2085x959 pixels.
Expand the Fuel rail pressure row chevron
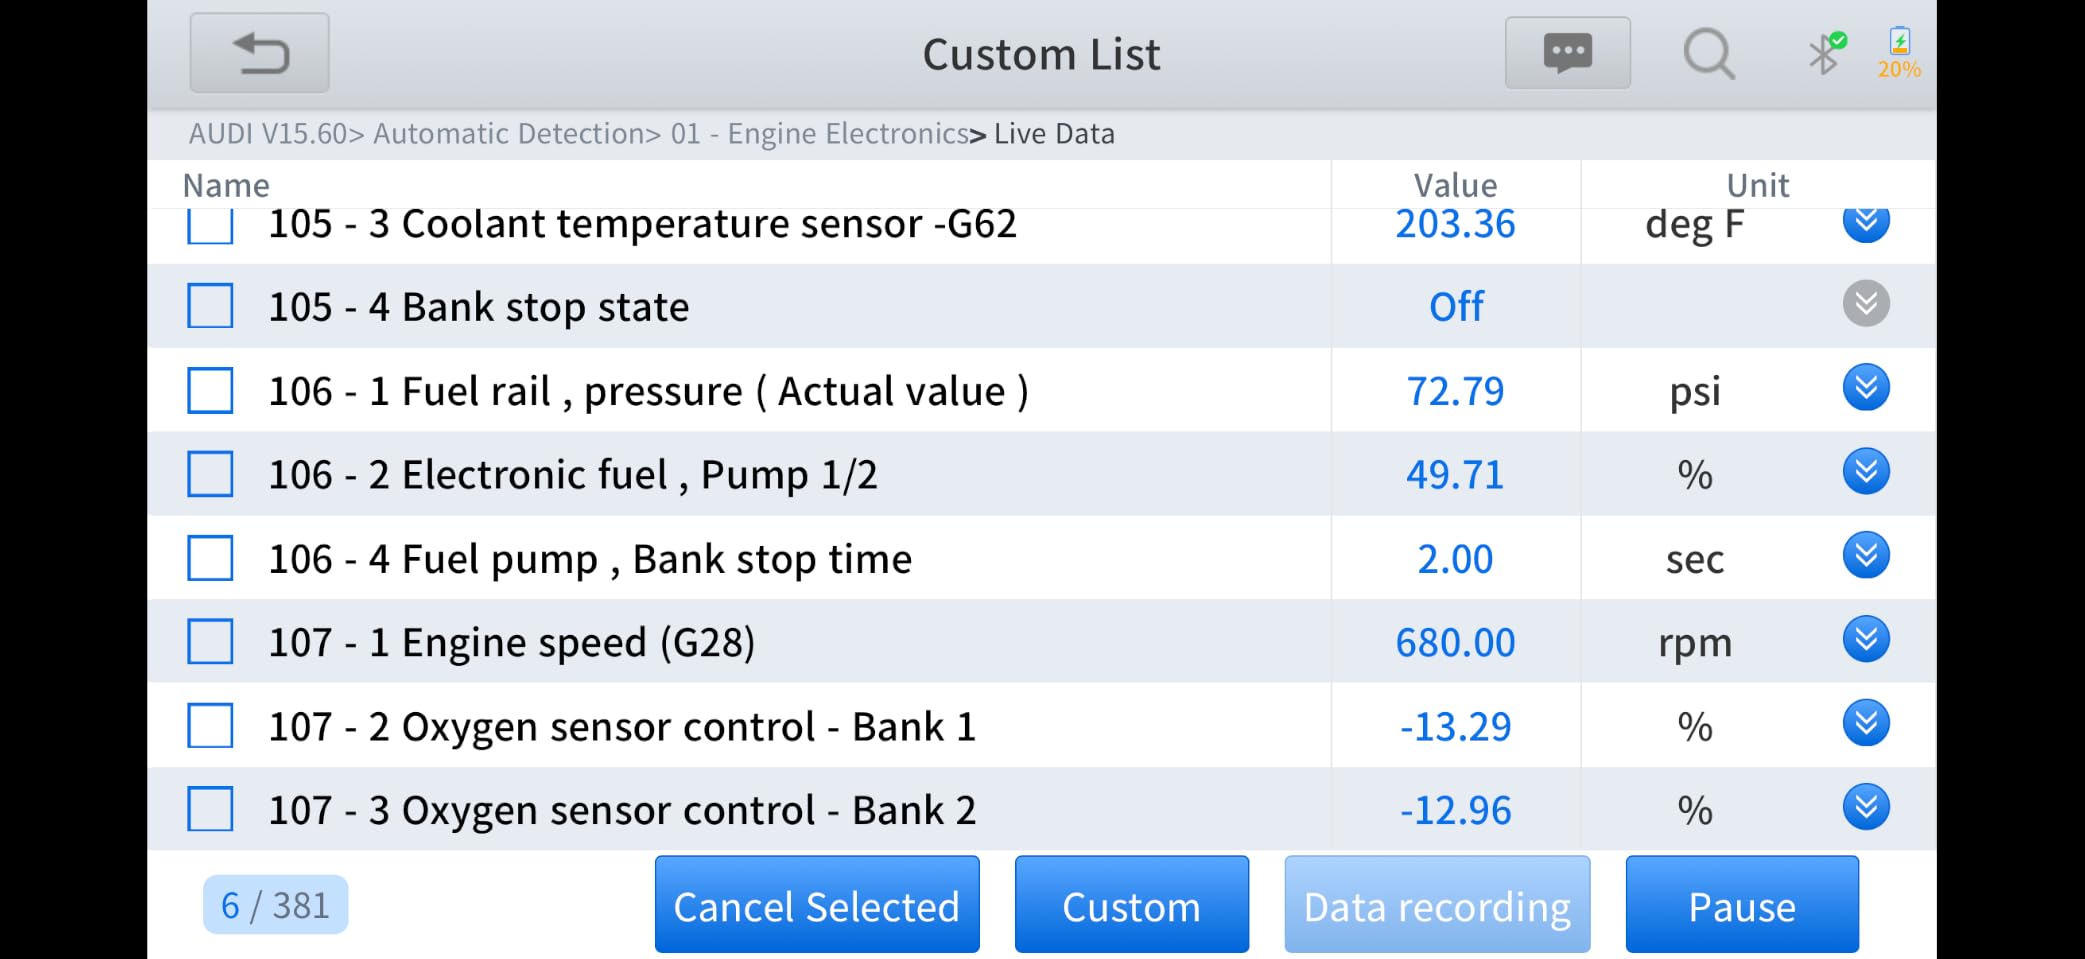coord(1866,387)
